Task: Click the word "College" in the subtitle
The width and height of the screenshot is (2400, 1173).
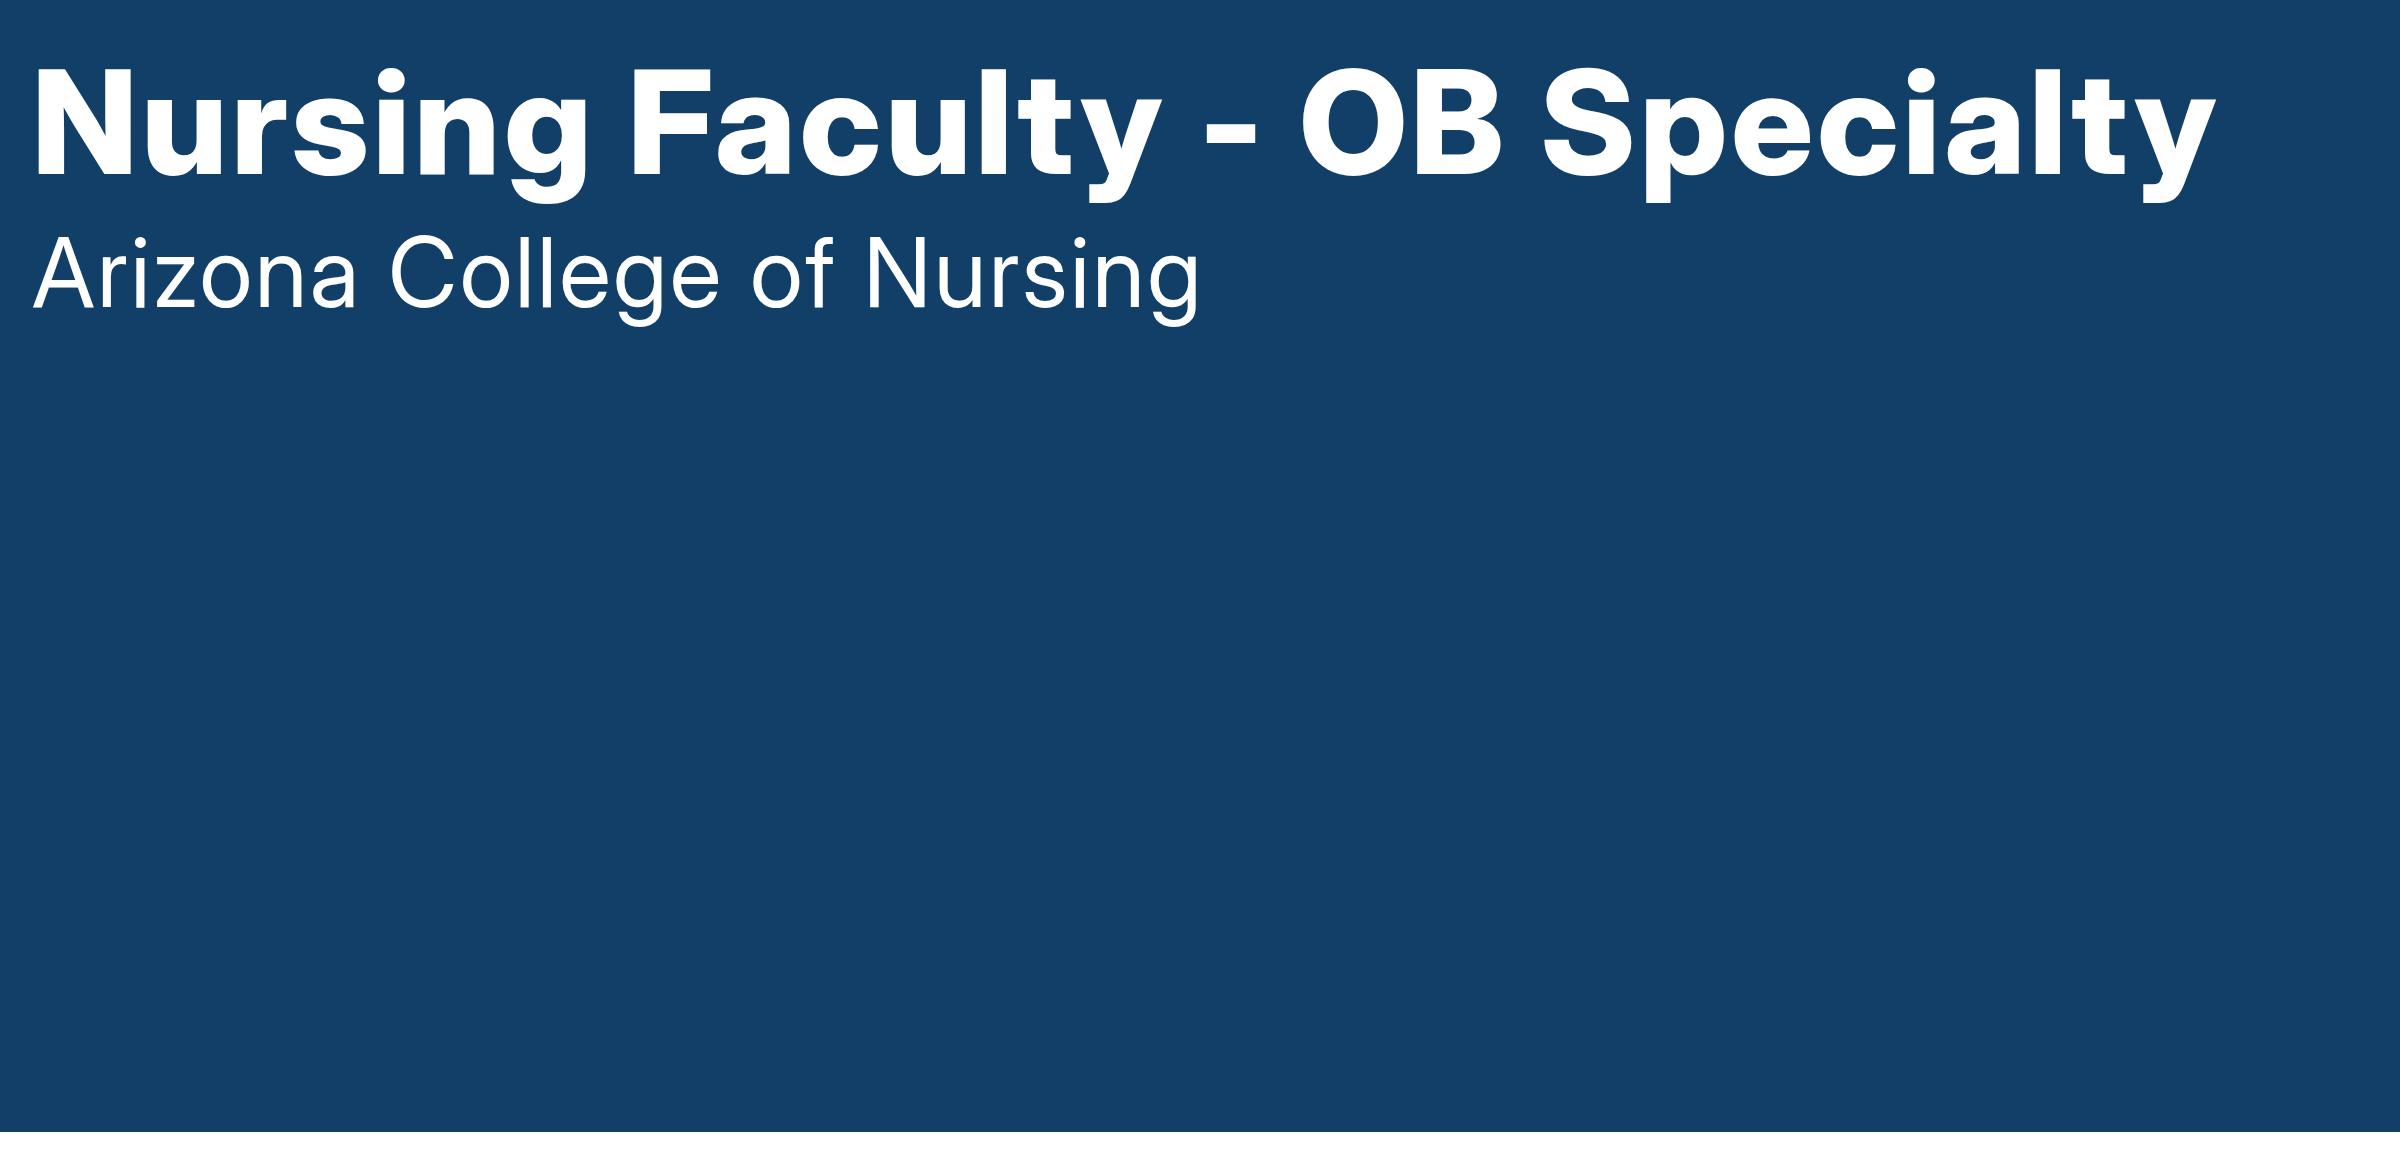Action: coord(555,275)
